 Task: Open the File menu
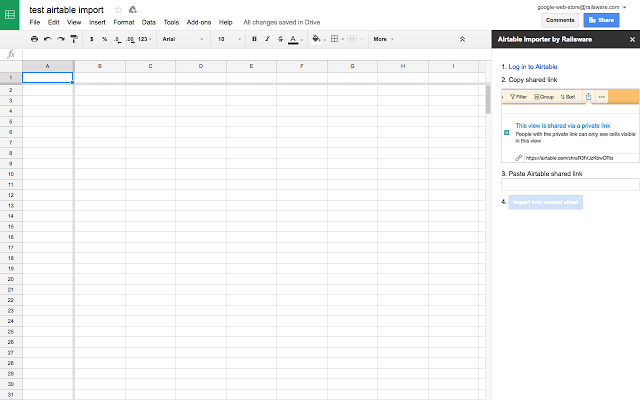[35, 22]
